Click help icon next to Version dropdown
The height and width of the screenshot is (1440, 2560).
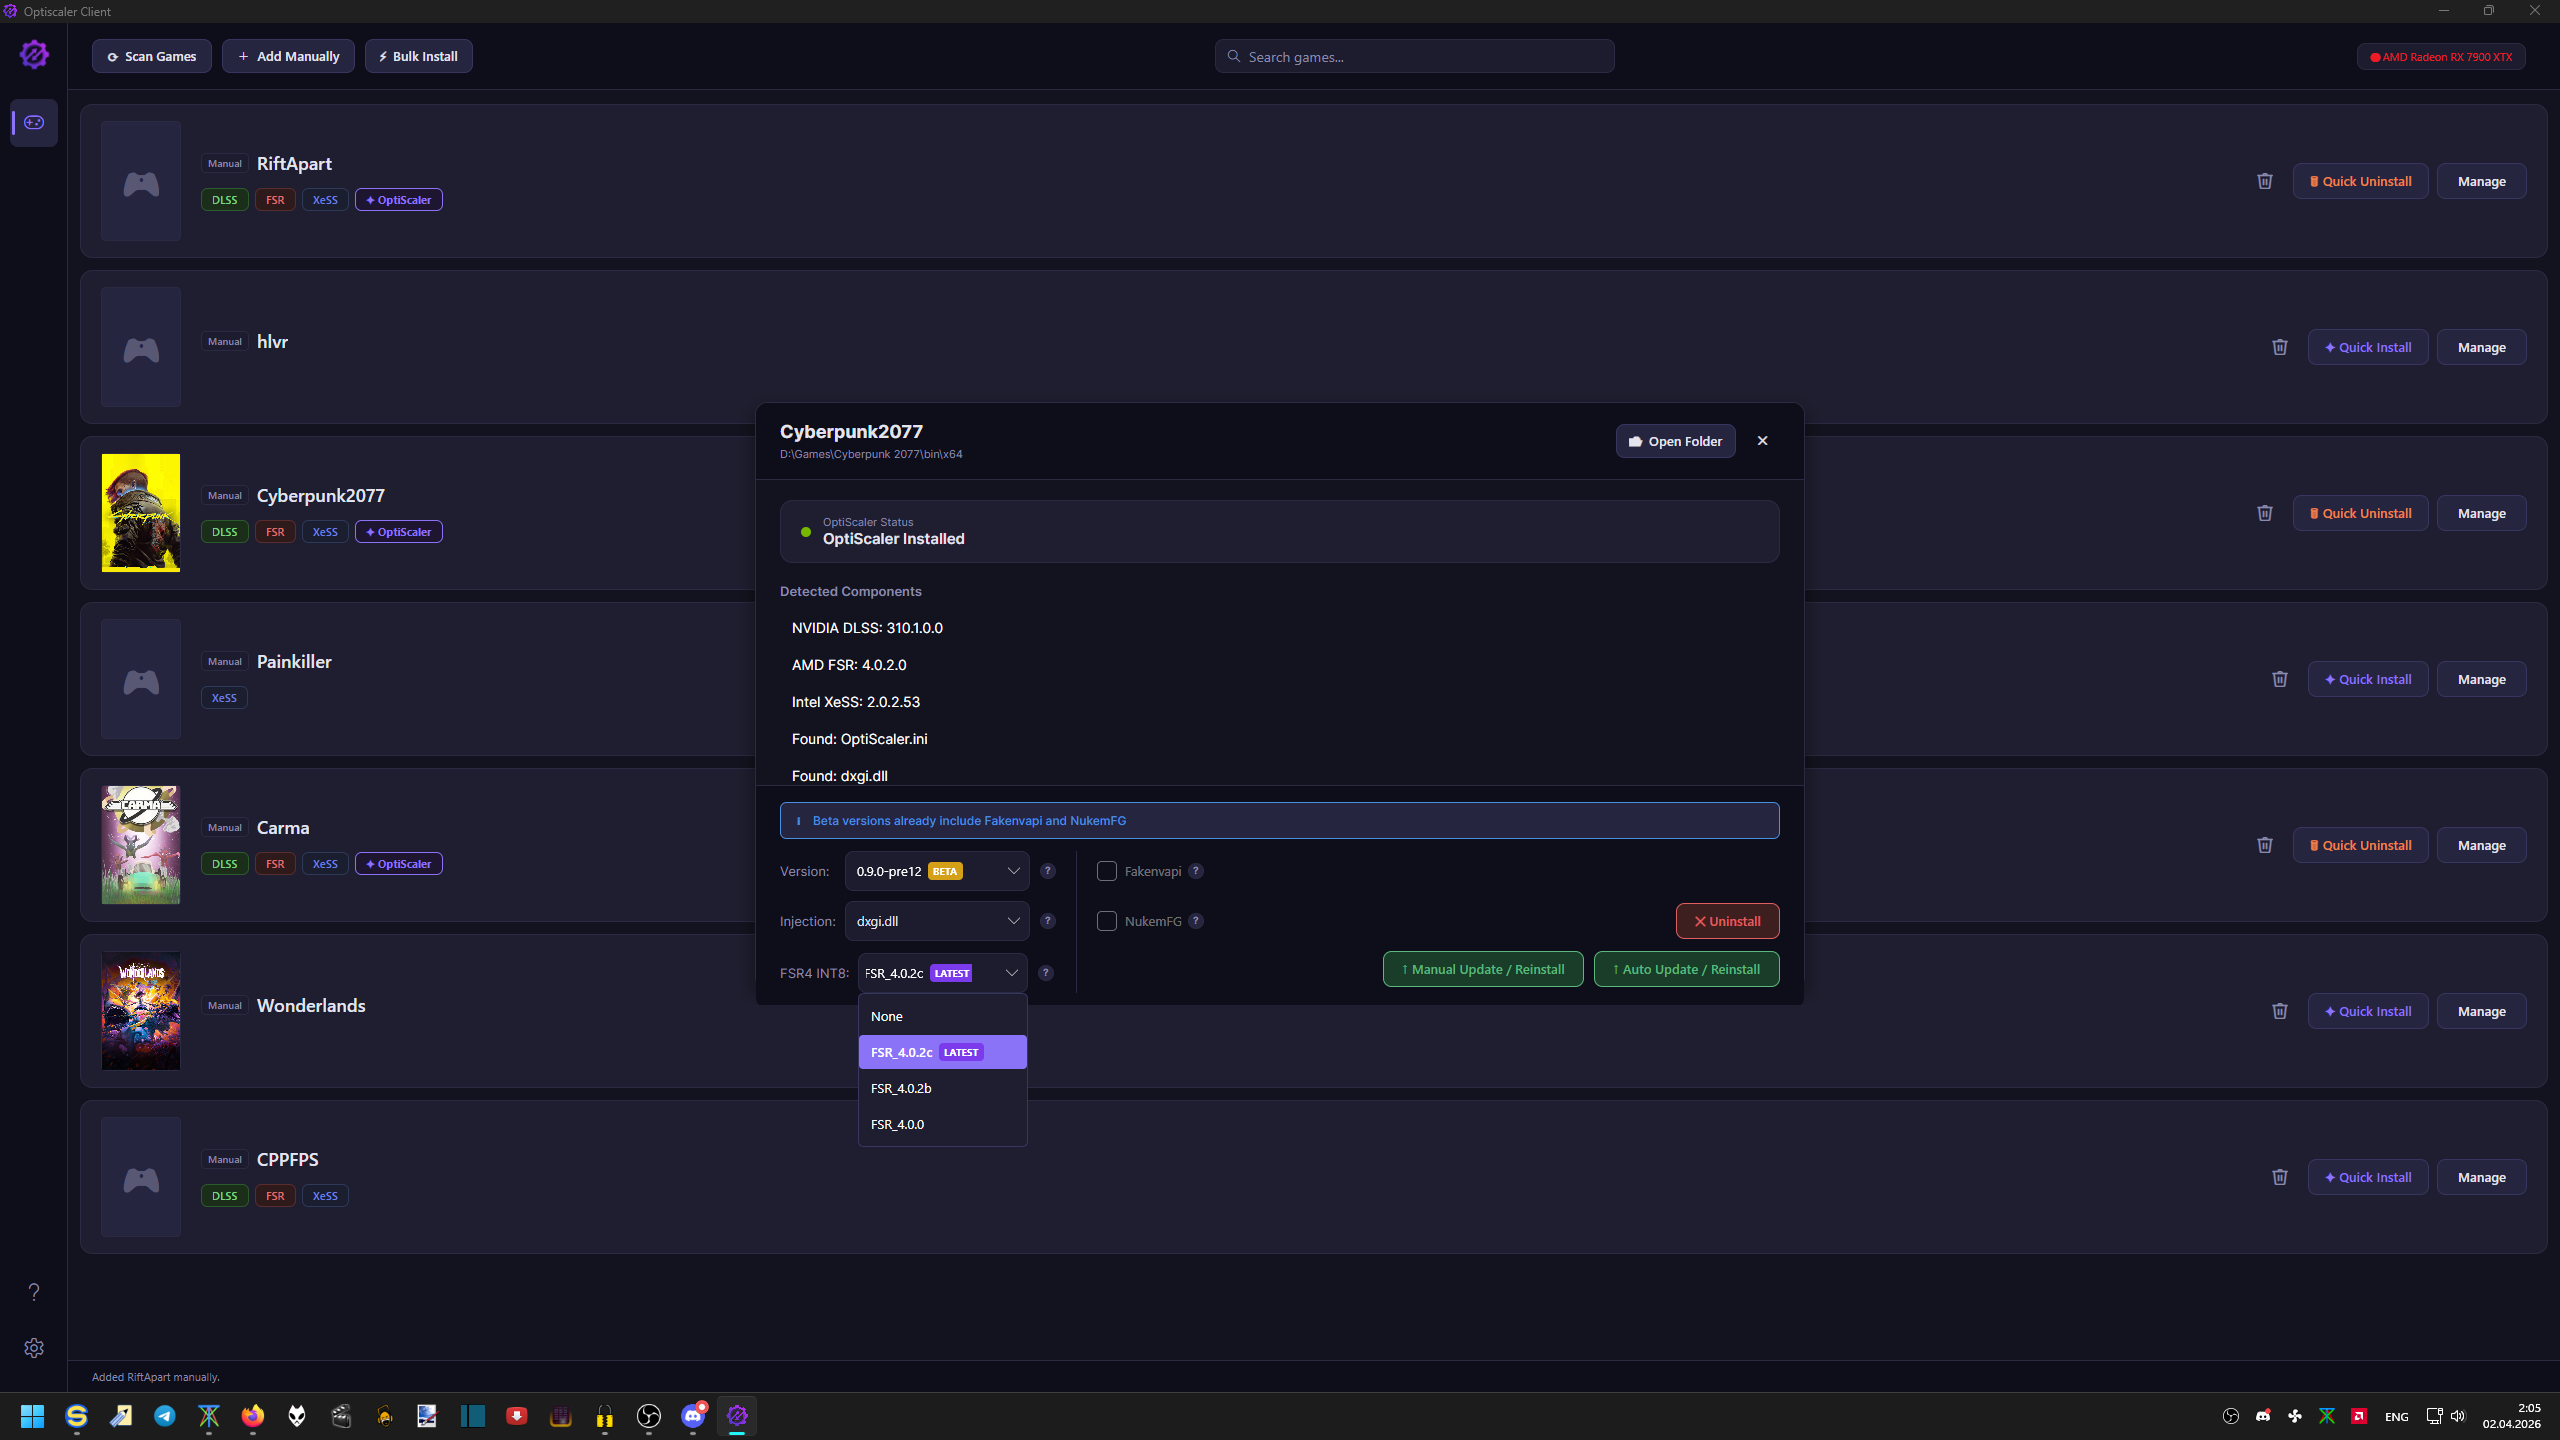(x=1048, y=871)
